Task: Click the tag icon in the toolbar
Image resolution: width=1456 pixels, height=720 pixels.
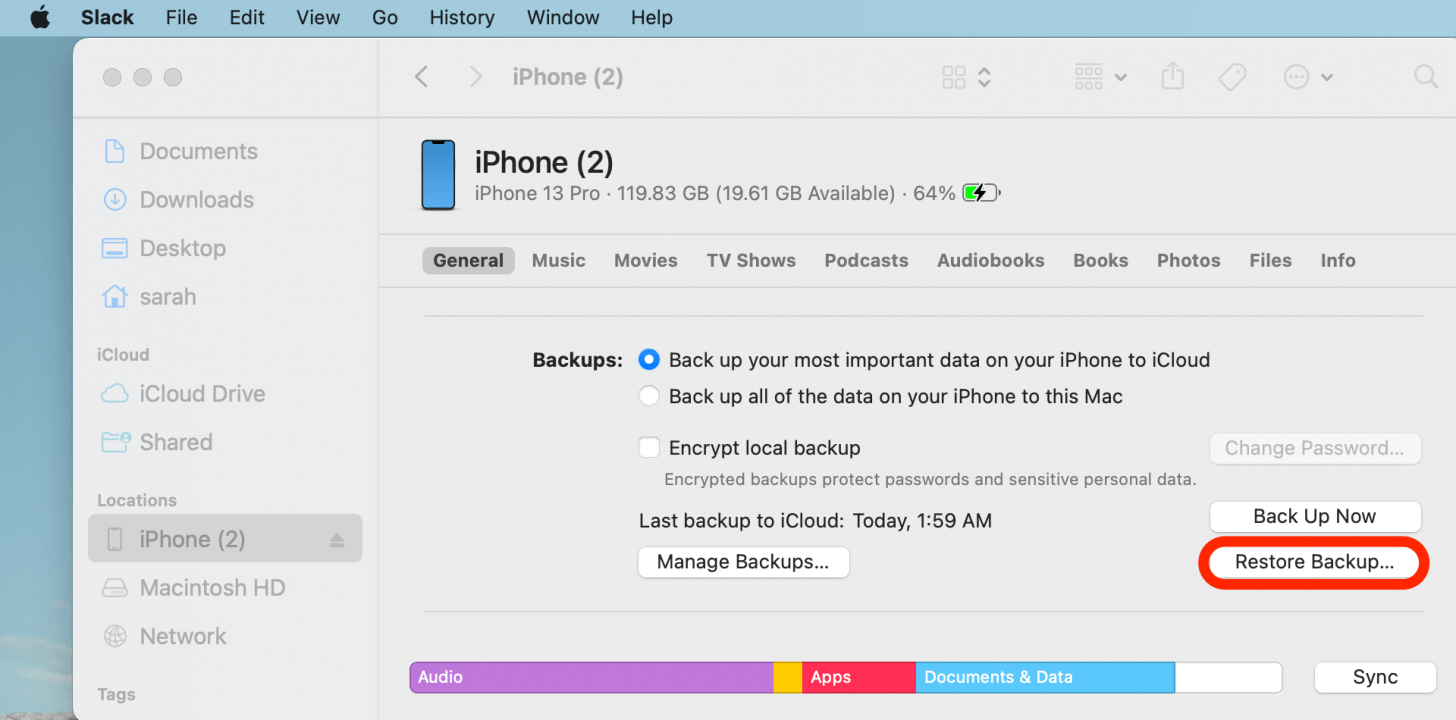Action: click(1232, 77)
